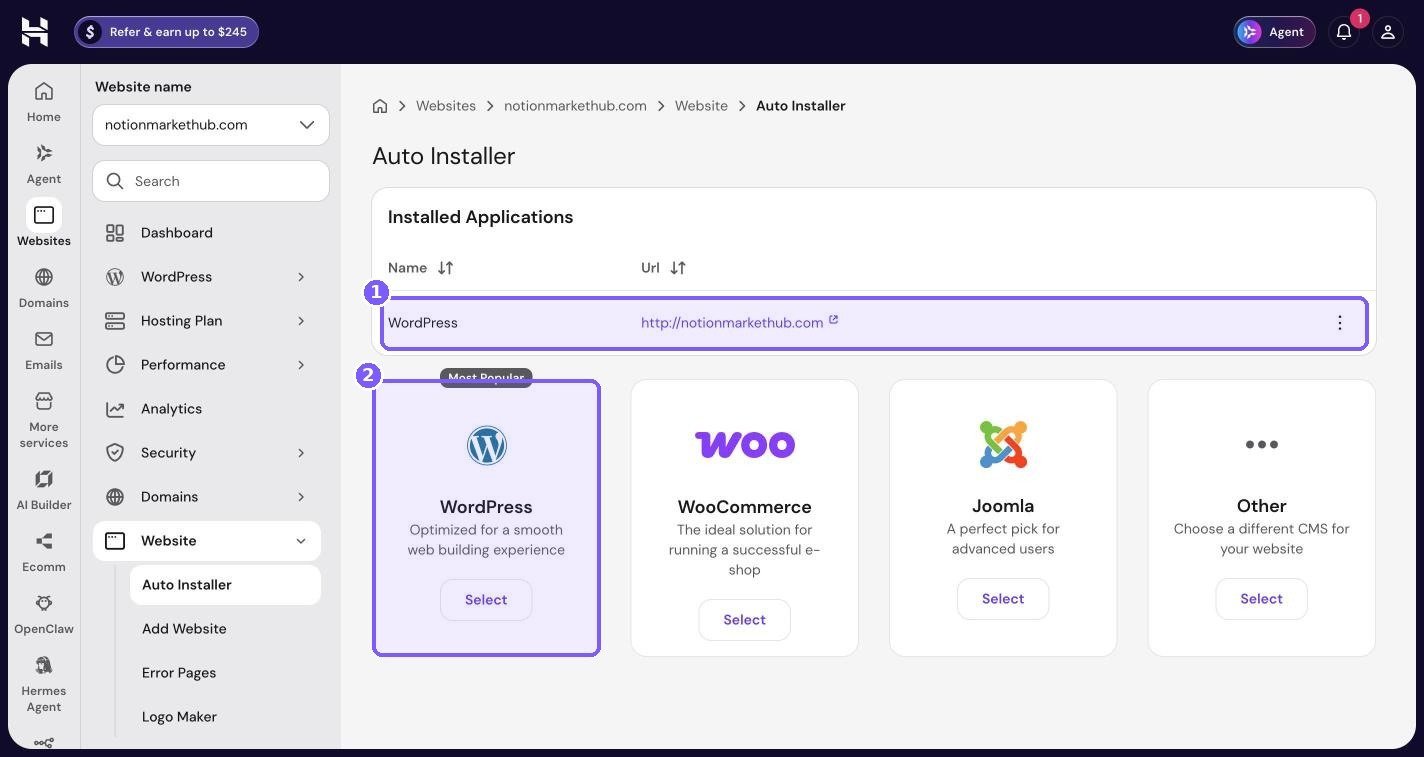Select WordPress for installation

click(x=486, y=600)
